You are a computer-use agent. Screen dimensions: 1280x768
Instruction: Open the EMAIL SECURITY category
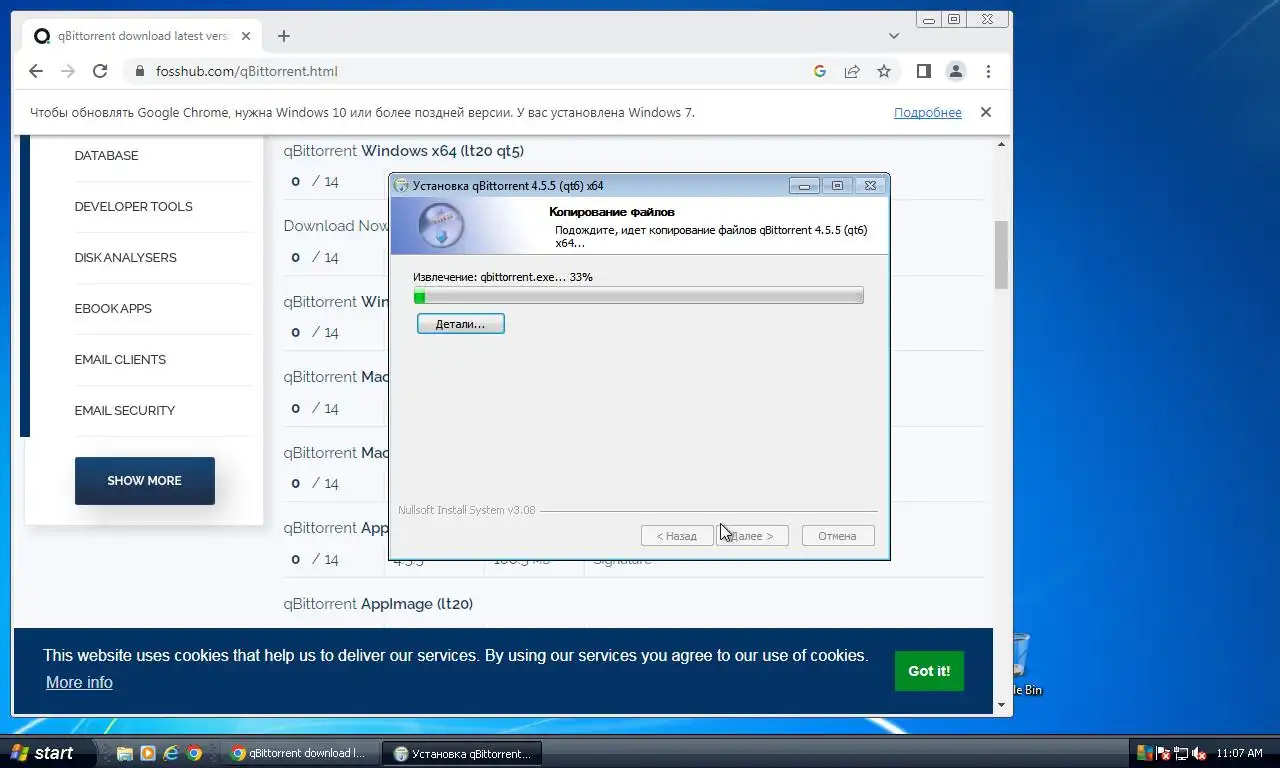(125, 411)
